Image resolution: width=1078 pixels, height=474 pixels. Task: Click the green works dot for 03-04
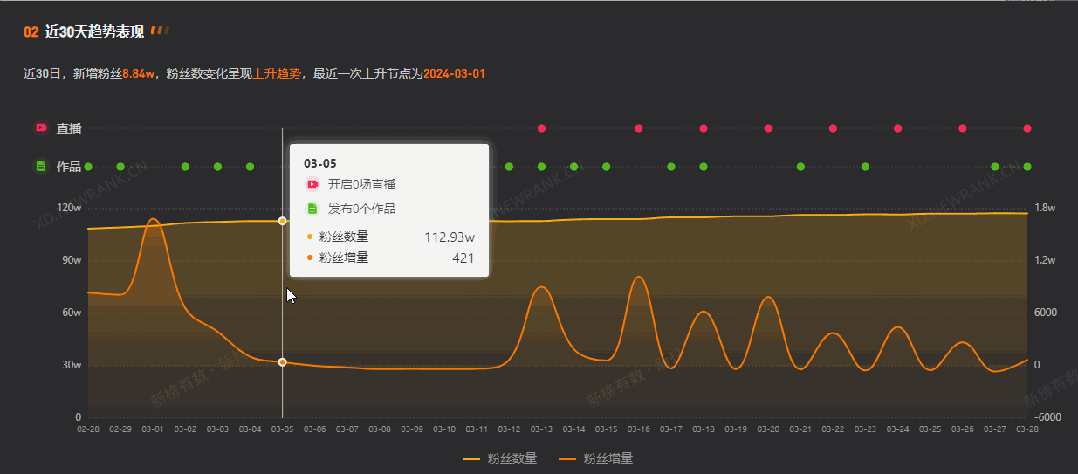[250, 166]
